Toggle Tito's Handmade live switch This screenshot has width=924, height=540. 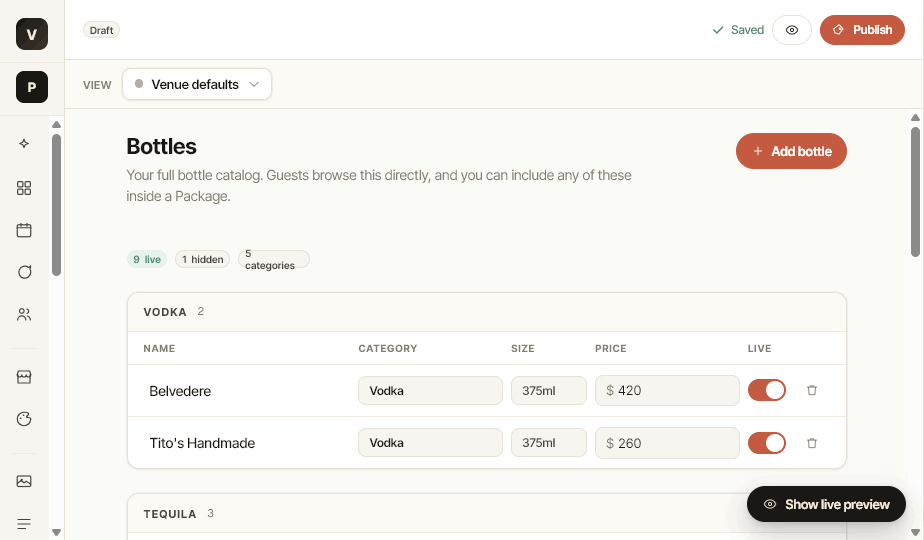click(767, 443)
